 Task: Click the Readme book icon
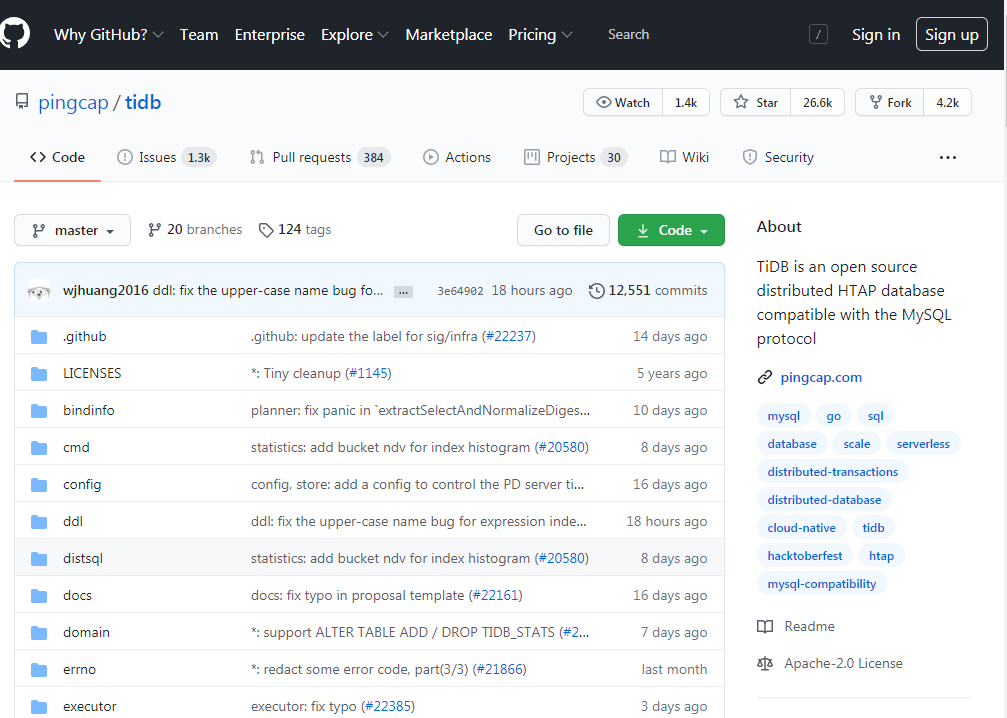[765, 627]
